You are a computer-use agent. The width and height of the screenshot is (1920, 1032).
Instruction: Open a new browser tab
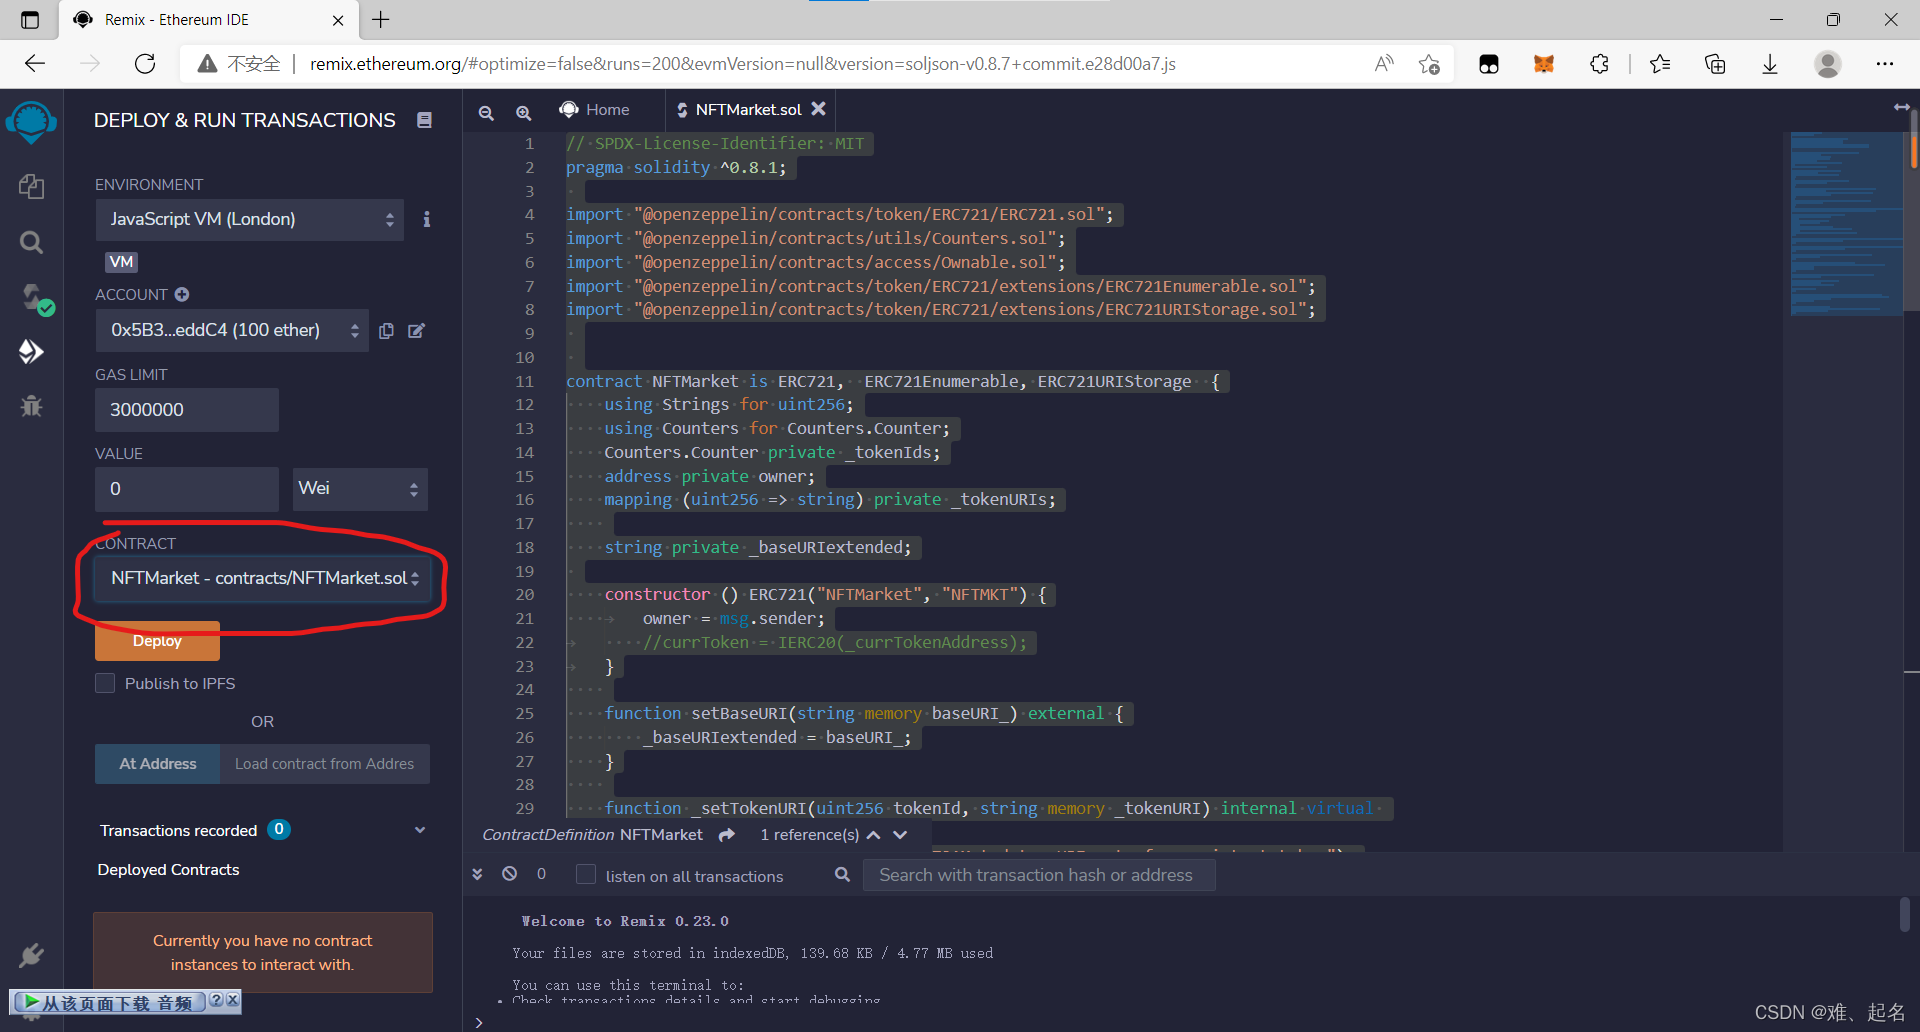pos(381,19)
